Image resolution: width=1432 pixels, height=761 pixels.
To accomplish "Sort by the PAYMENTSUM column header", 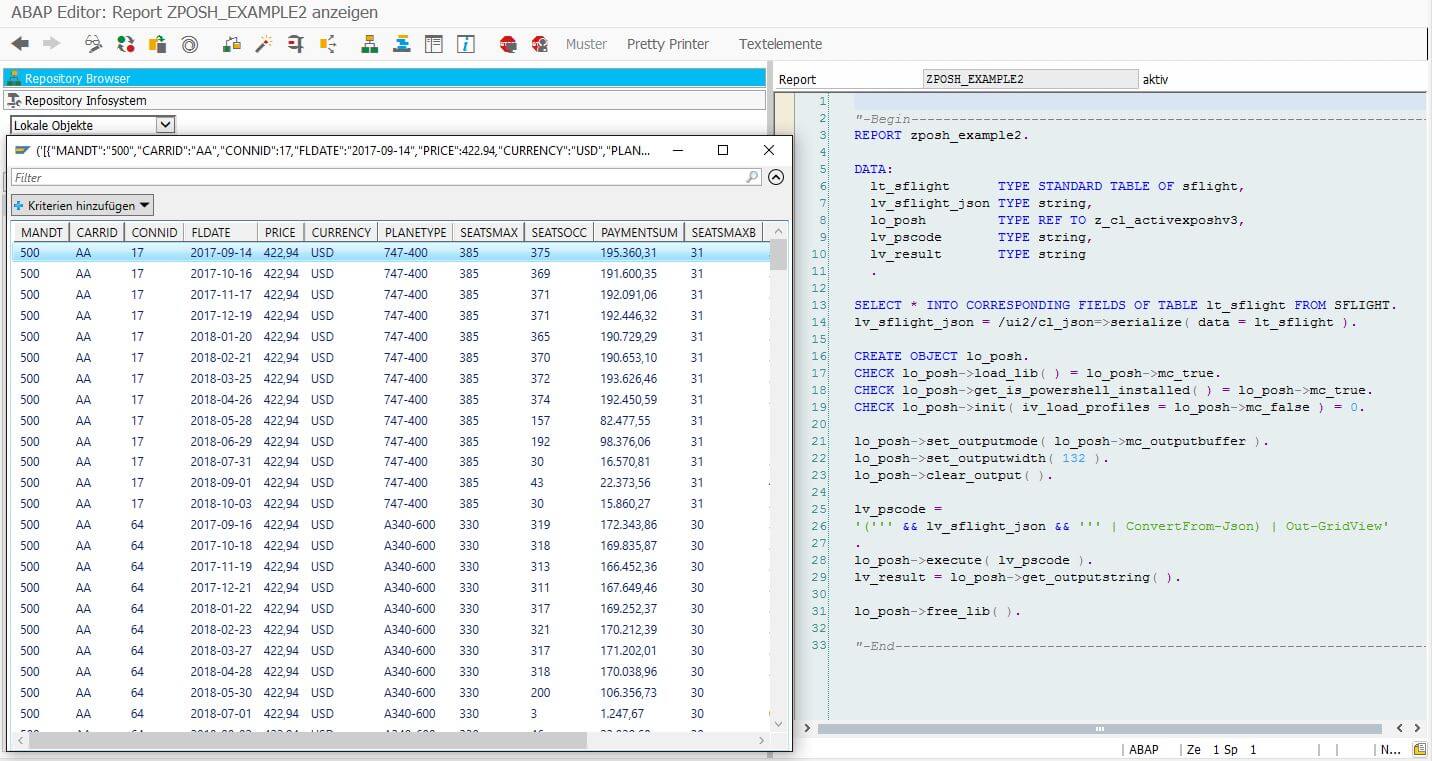I will [638, 232].
